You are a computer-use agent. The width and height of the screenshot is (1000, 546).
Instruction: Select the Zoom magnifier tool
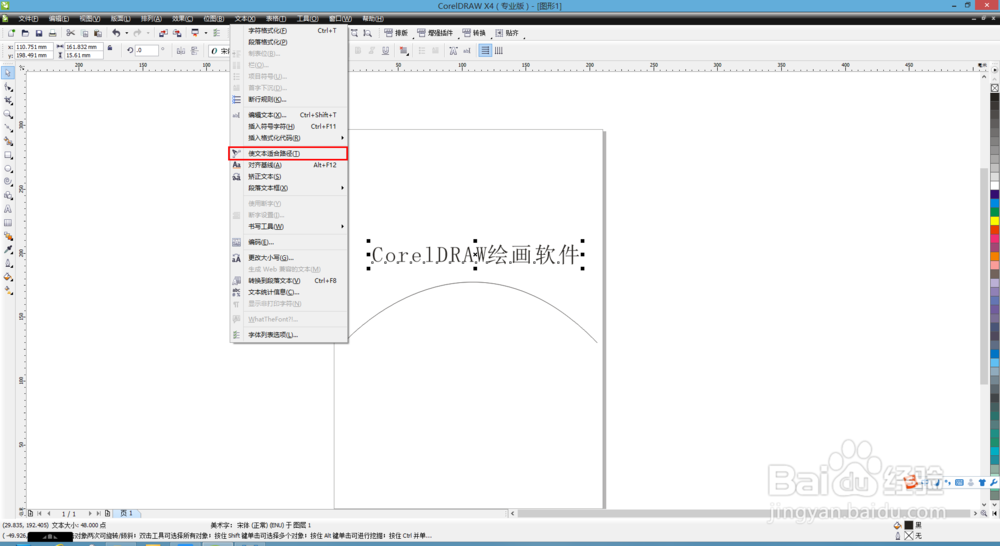(8, 114)
